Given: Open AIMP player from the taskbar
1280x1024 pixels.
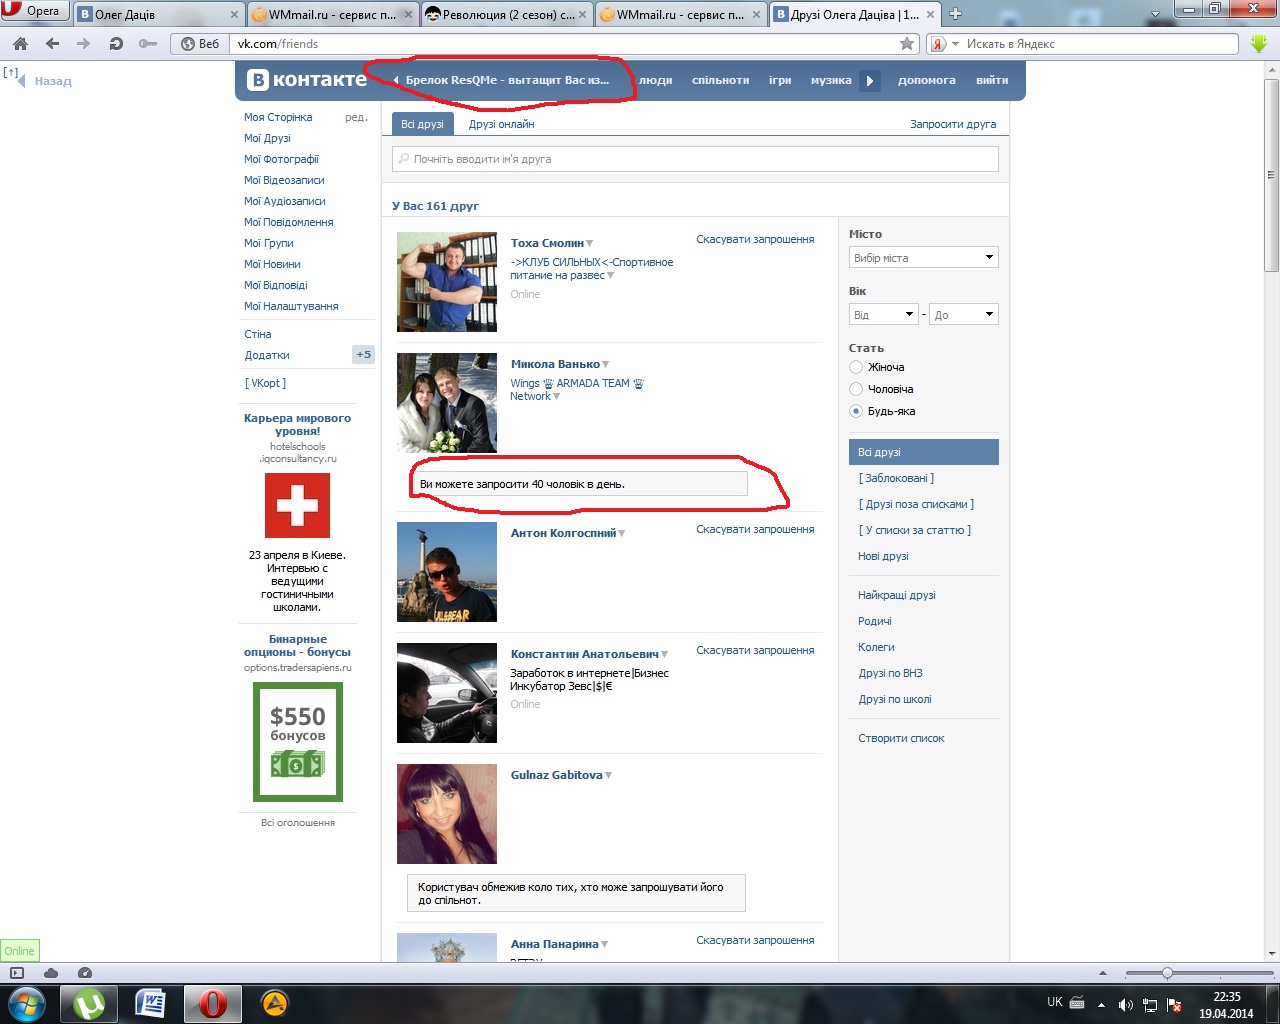Looking at the screenshot, I should pos(274,1003).
